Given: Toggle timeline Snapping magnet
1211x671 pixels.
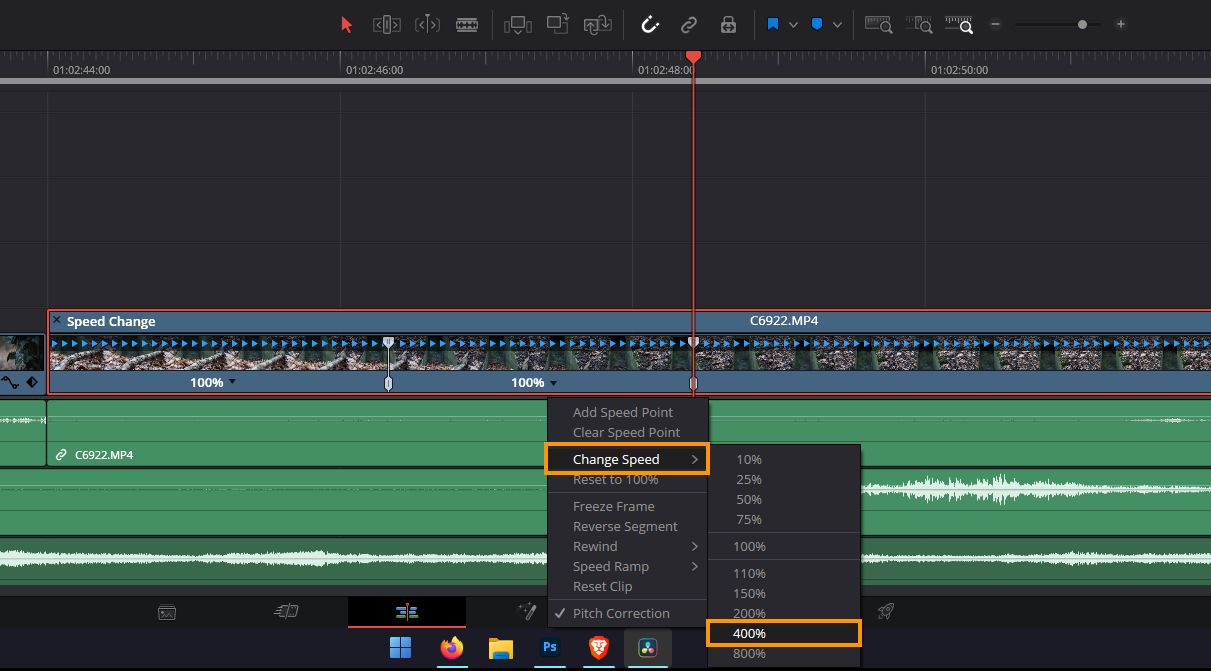Looking at the screenshot, I should click(650, 24).
